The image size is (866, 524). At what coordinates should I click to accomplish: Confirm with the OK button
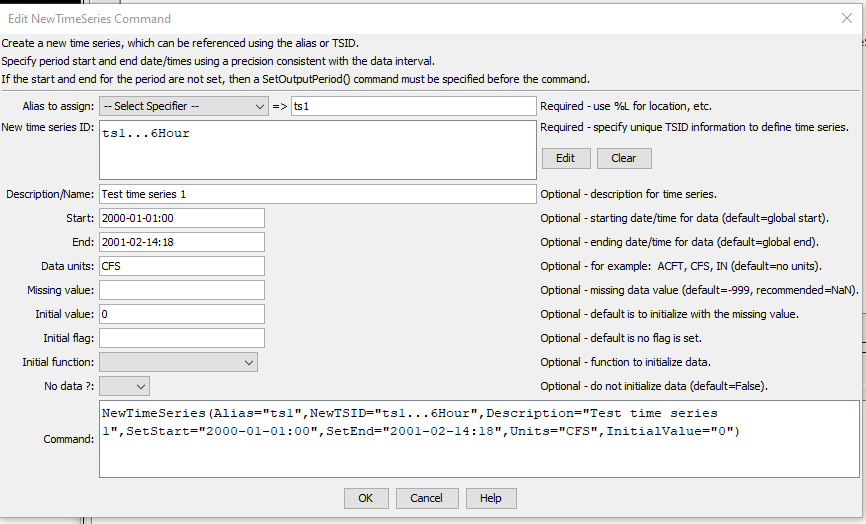[x=366, y=498]
